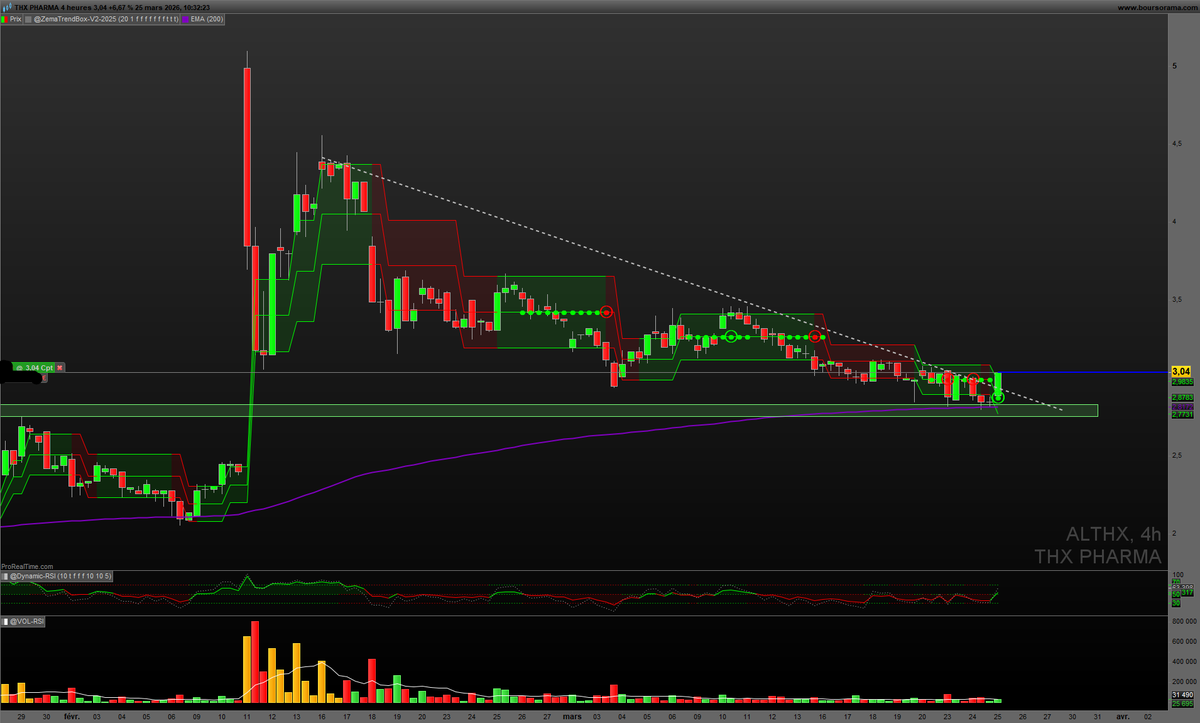The height and width of the screenshot is (723, 1200).
Task: Open the @Dynamic-RSI indicator label
Action: click(57, 576)
